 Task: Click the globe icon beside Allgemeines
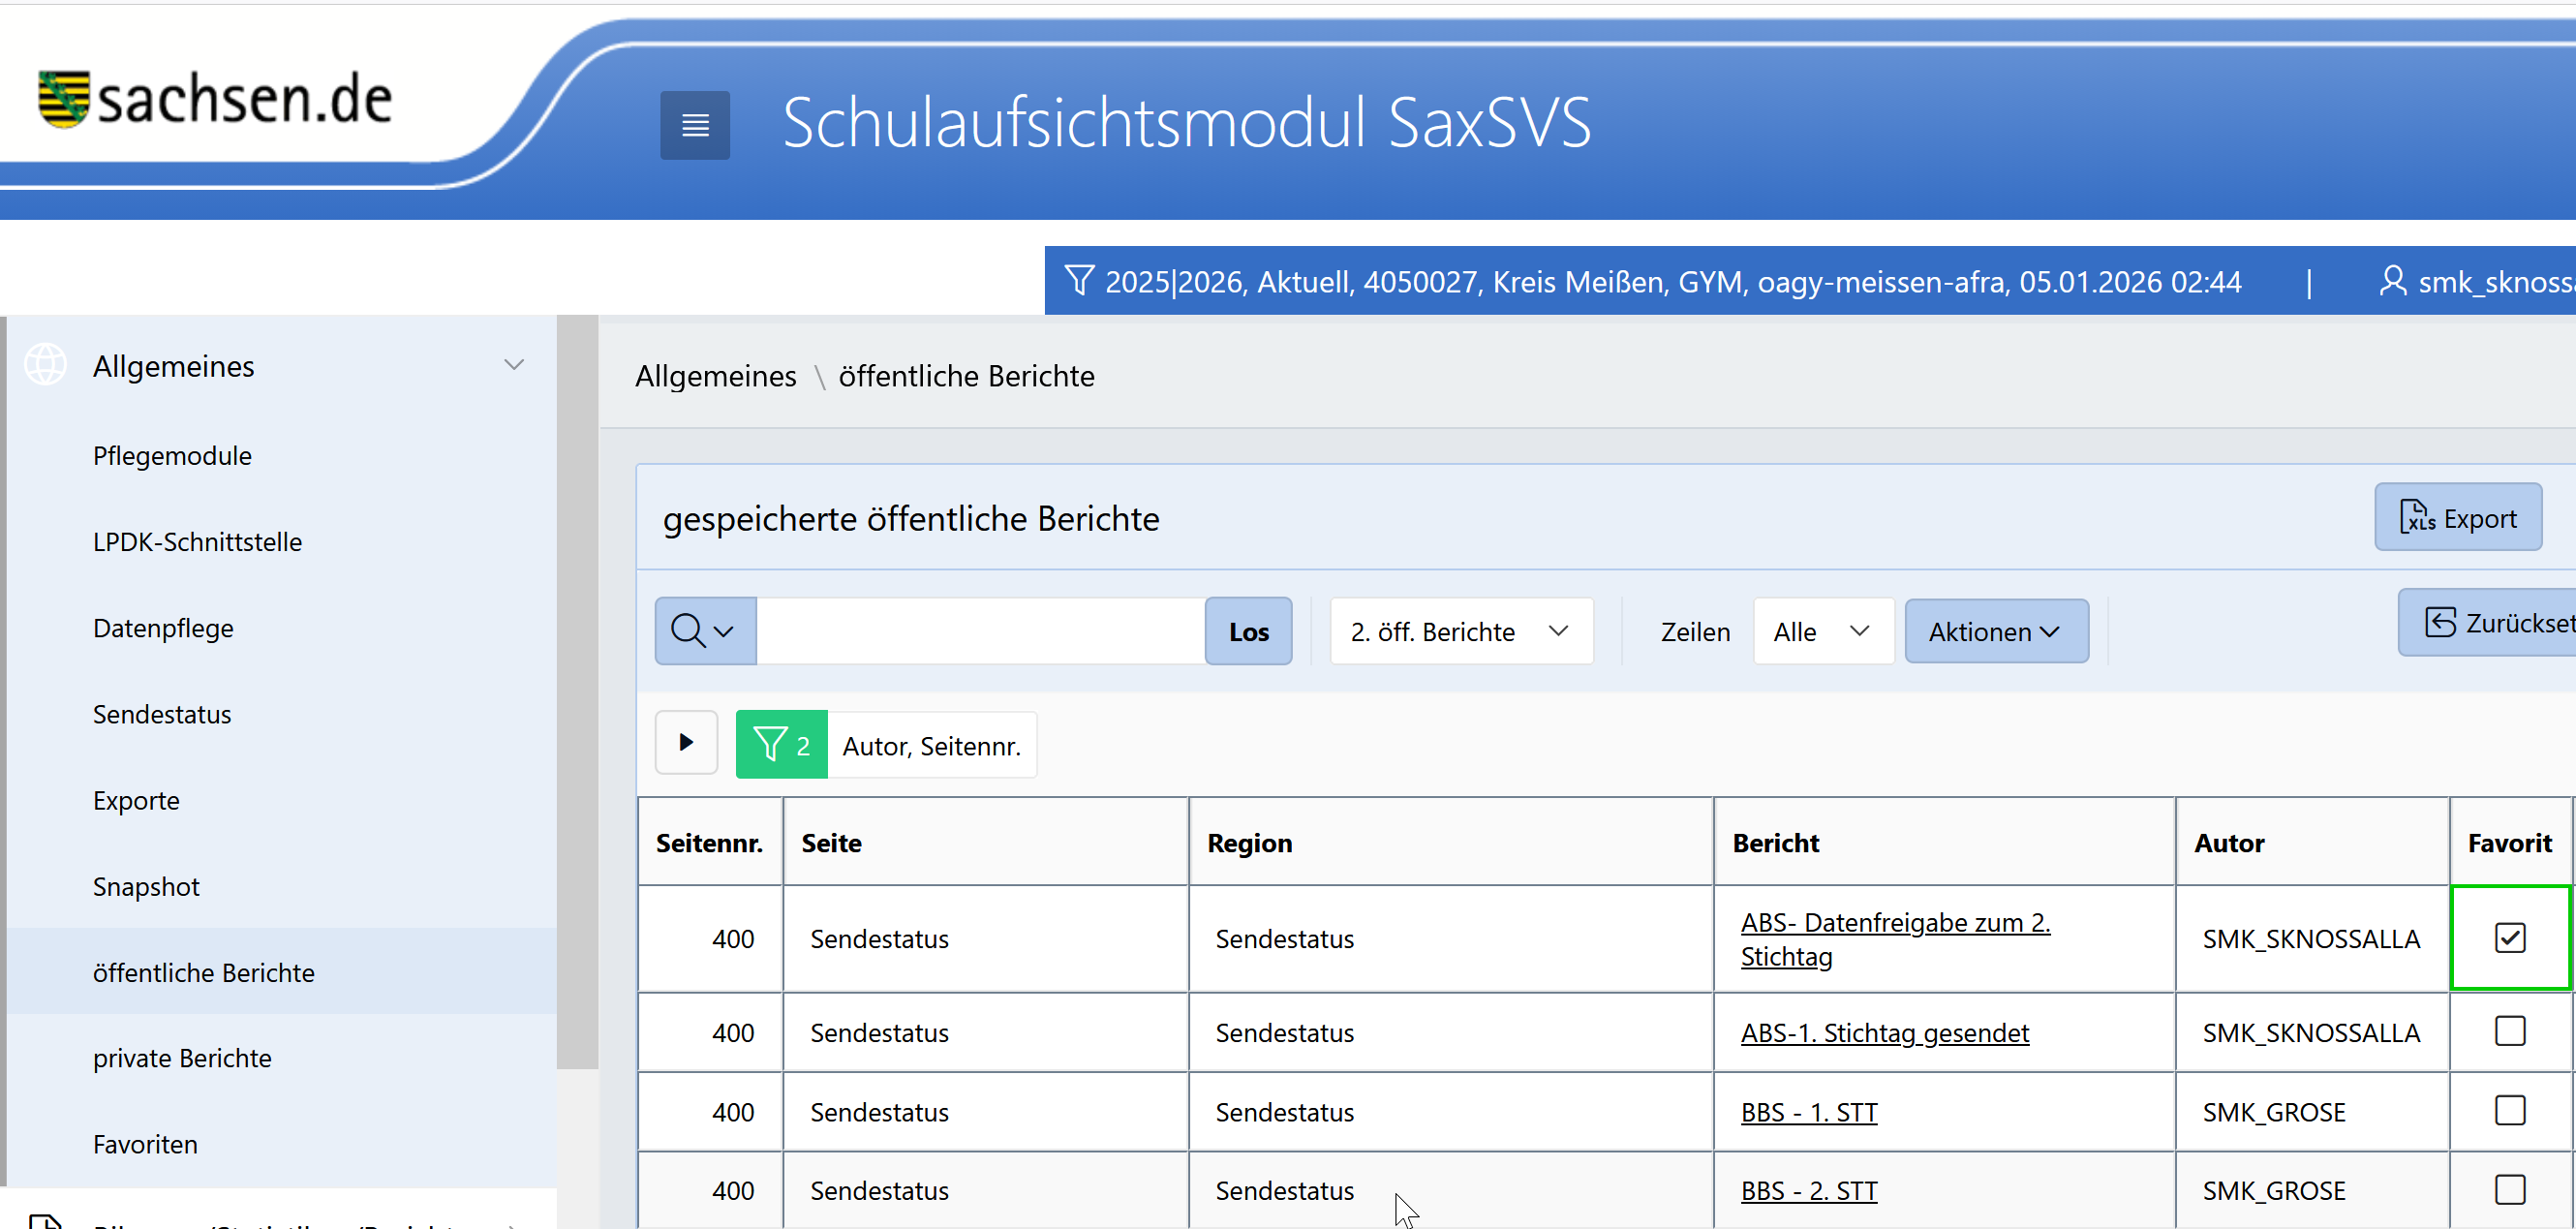click(46, 365)
